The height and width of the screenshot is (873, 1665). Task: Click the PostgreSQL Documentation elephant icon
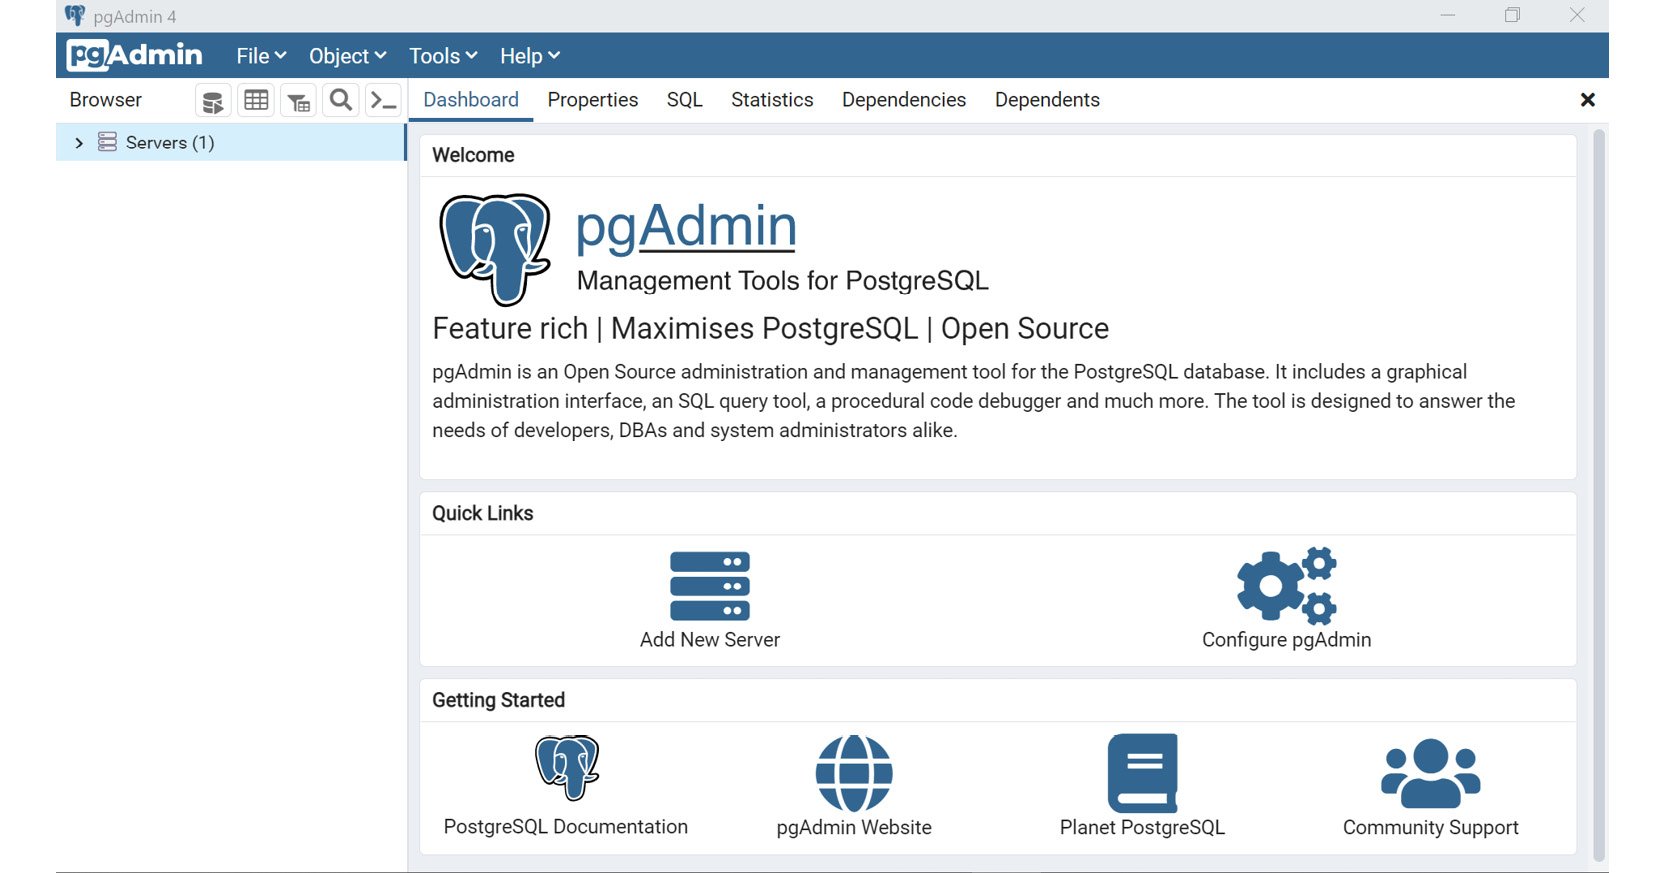[566, 768]
